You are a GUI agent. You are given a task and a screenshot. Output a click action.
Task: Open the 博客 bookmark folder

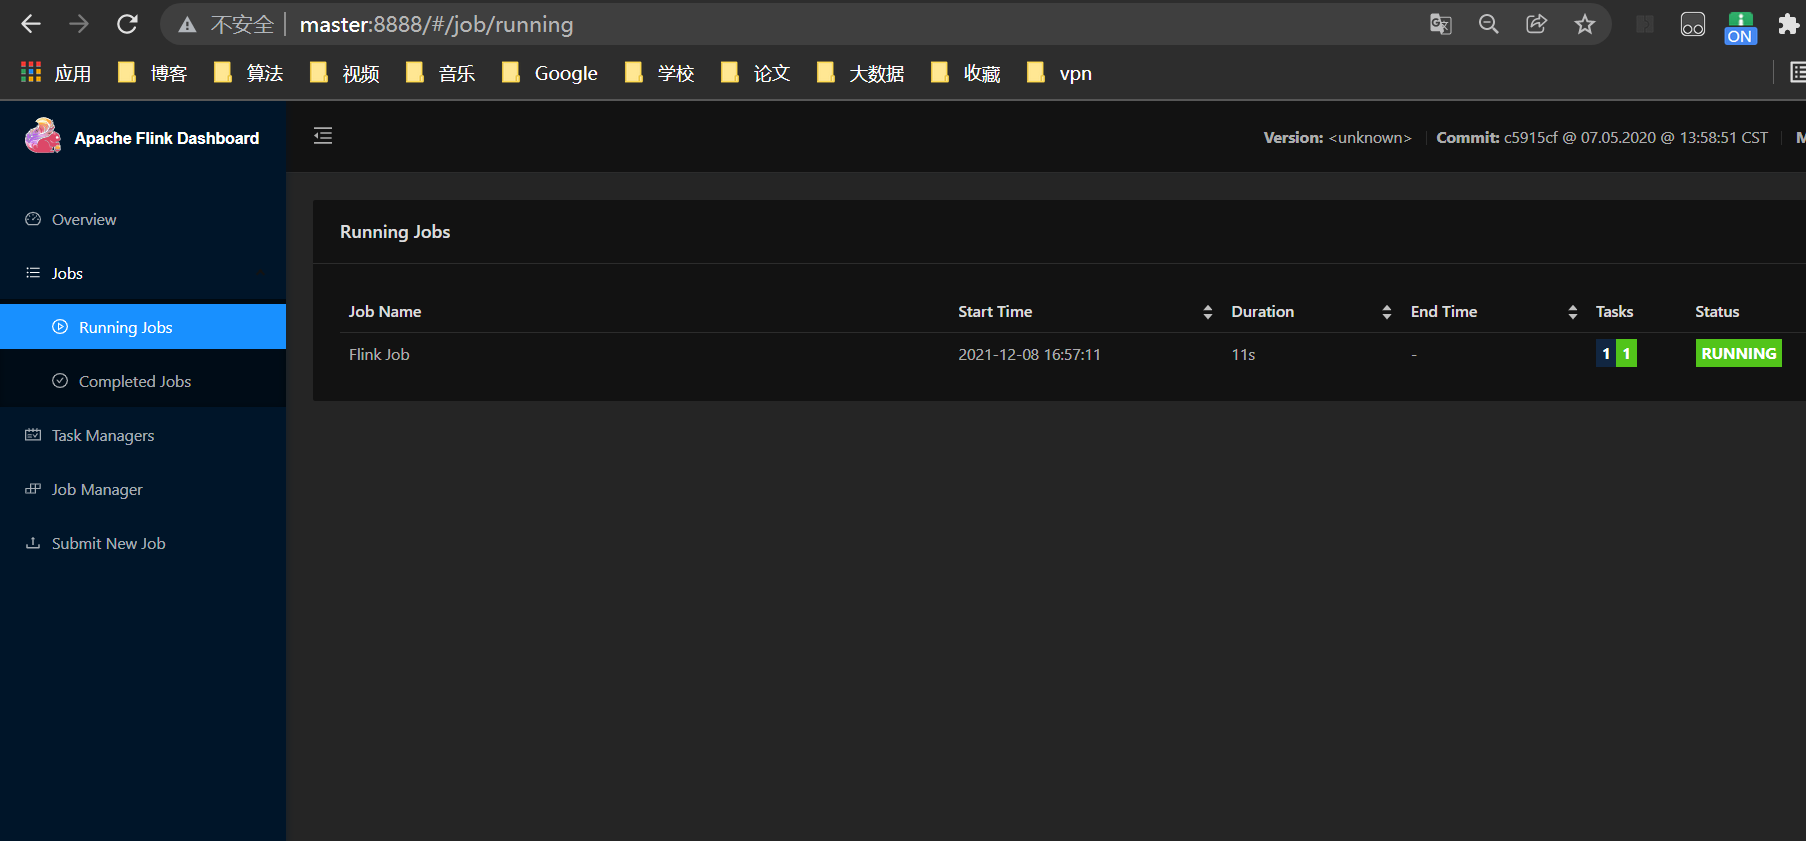(153, 73)
